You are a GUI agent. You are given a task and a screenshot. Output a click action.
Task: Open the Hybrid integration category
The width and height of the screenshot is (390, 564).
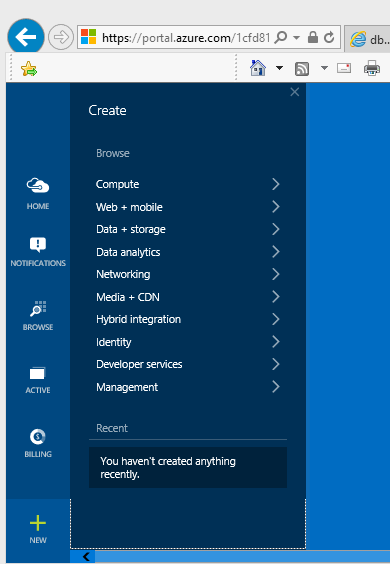click(188, 319)
